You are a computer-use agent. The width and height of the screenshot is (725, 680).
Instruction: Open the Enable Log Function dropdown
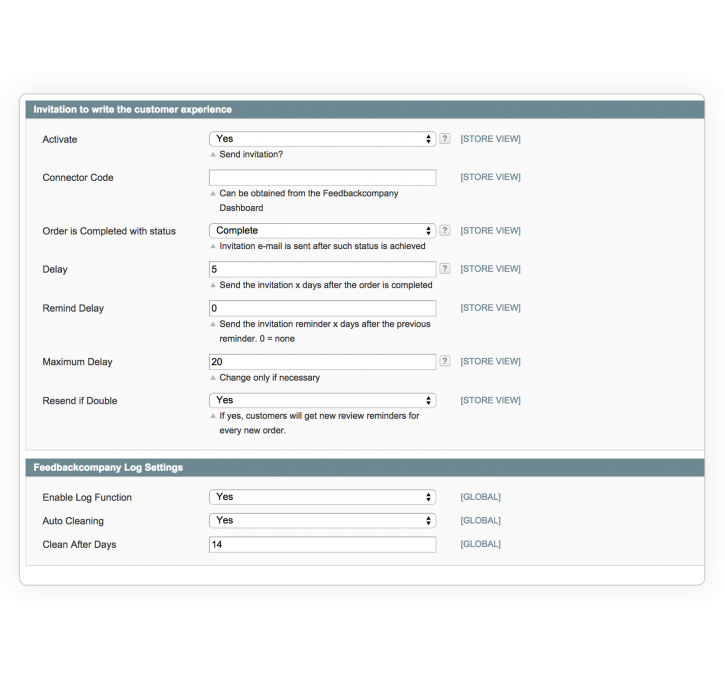pyautogui.click(x=322, y=496)
